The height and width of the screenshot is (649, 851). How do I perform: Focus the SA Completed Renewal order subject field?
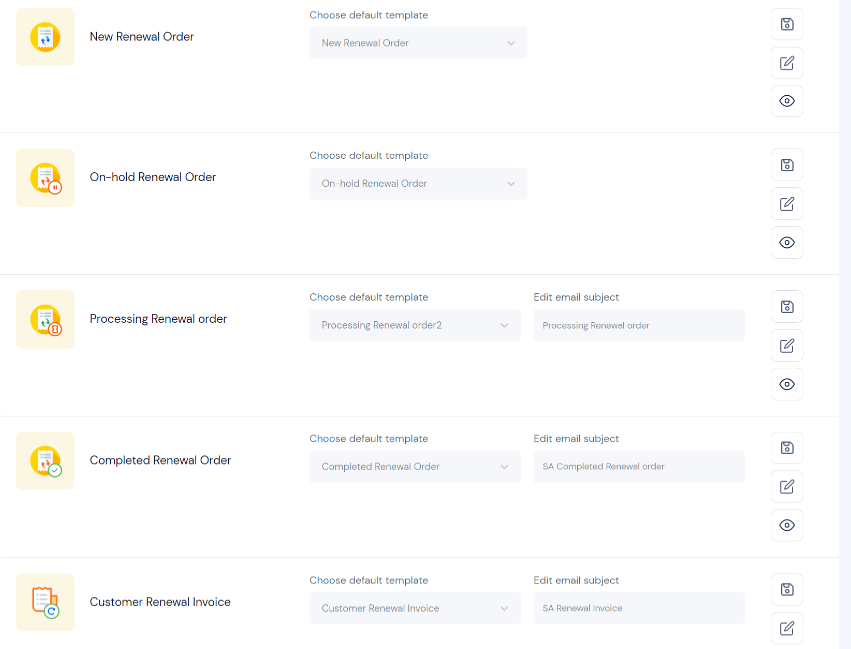(x=639, y=467)
